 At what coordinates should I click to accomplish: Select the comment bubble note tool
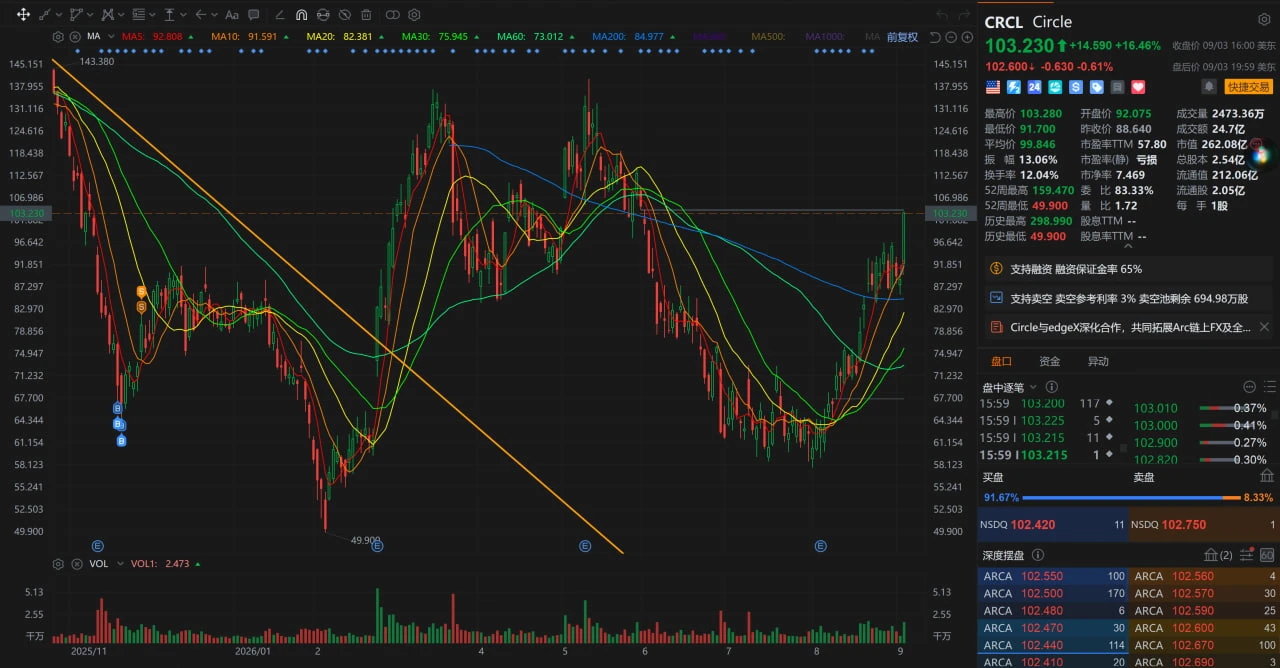click(x=254, y=15)
